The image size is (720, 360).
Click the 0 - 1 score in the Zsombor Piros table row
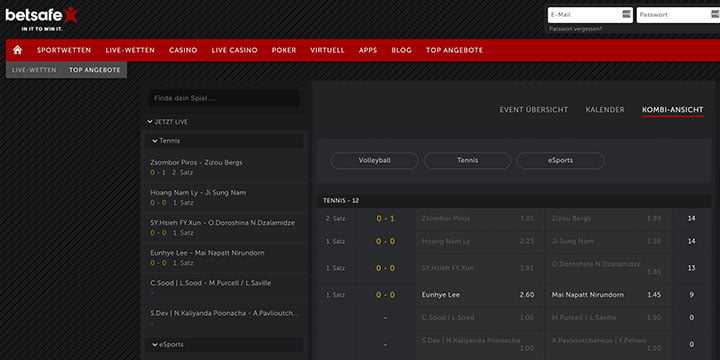tap(385, 219)
